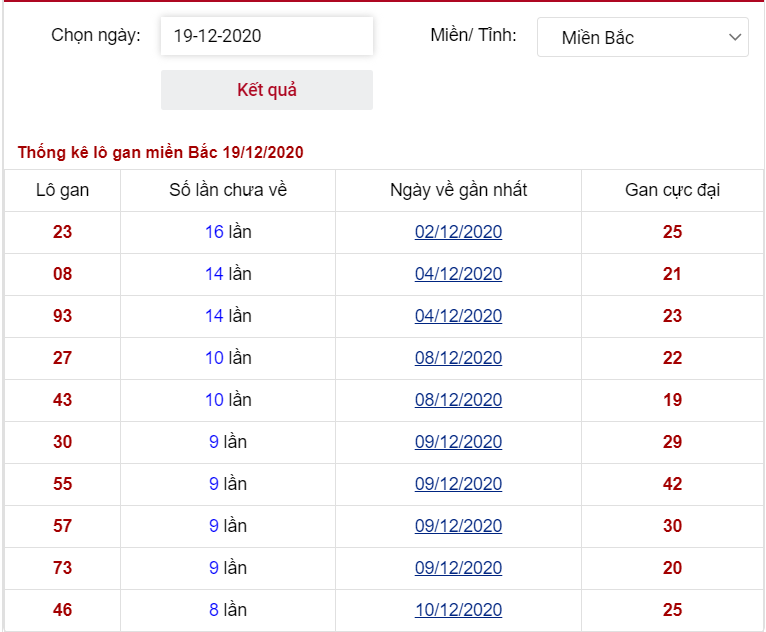Click the Gan cực đại column header
Image resolution: width=766 pixels, height=632 pixels.
click(672, 190)
